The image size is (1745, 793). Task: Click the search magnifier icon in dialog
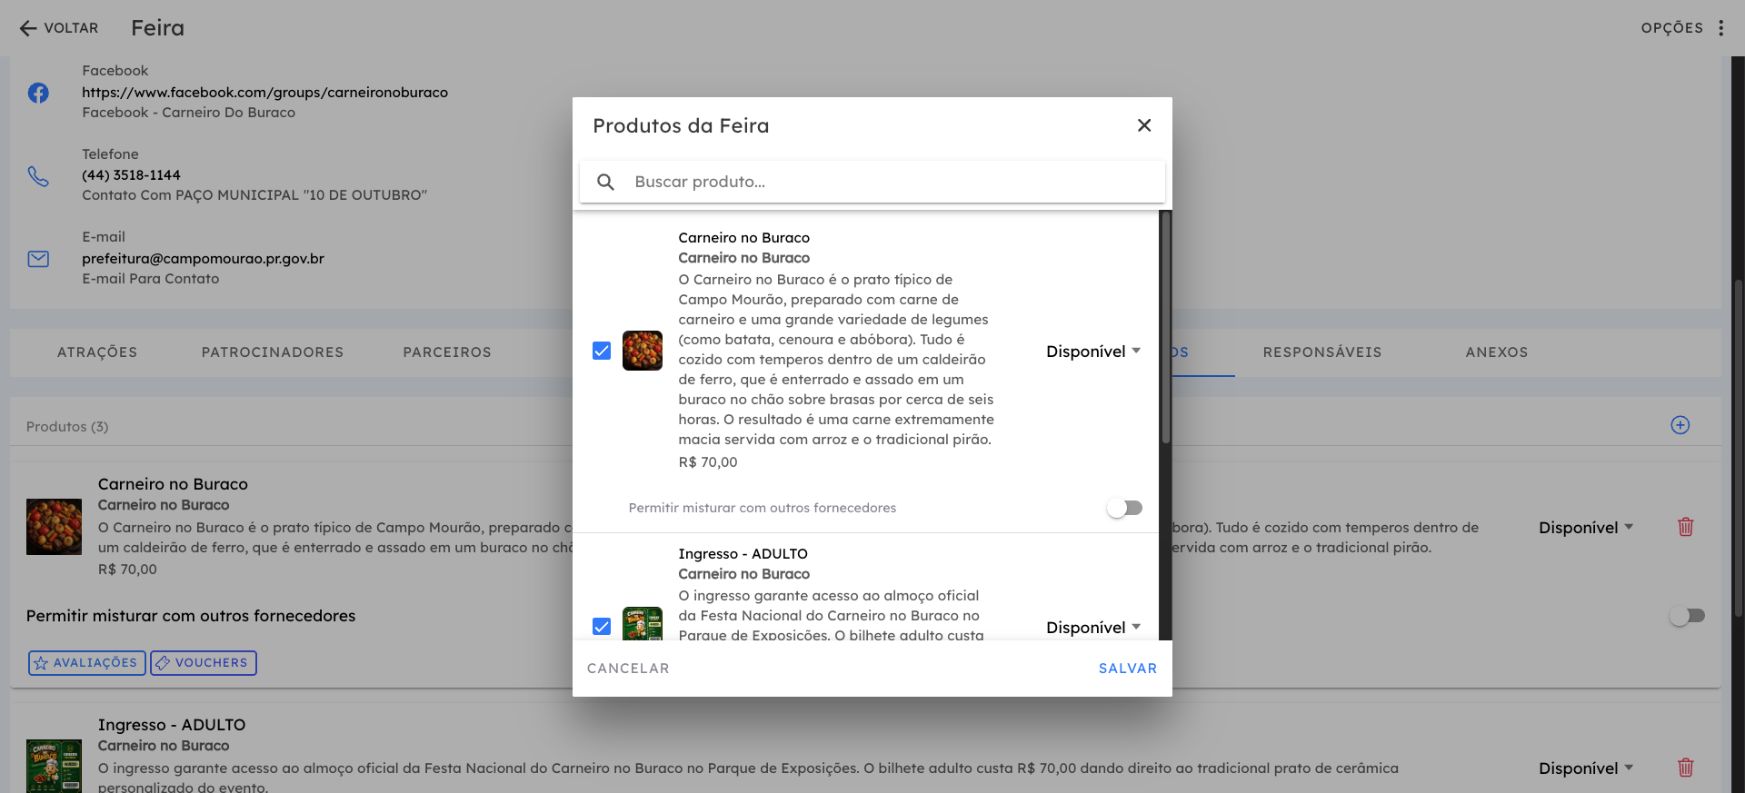point(605,182)
